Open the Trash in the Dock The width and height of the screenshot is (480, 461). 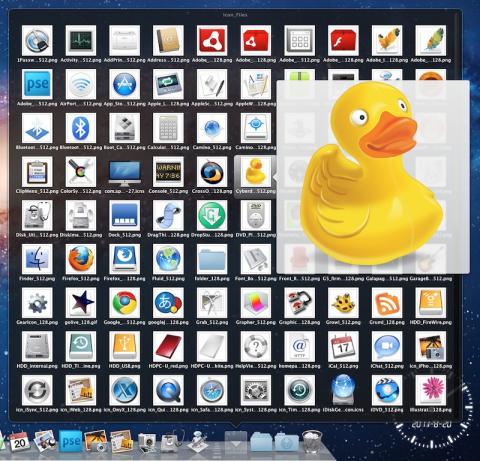tap(312, 442)
